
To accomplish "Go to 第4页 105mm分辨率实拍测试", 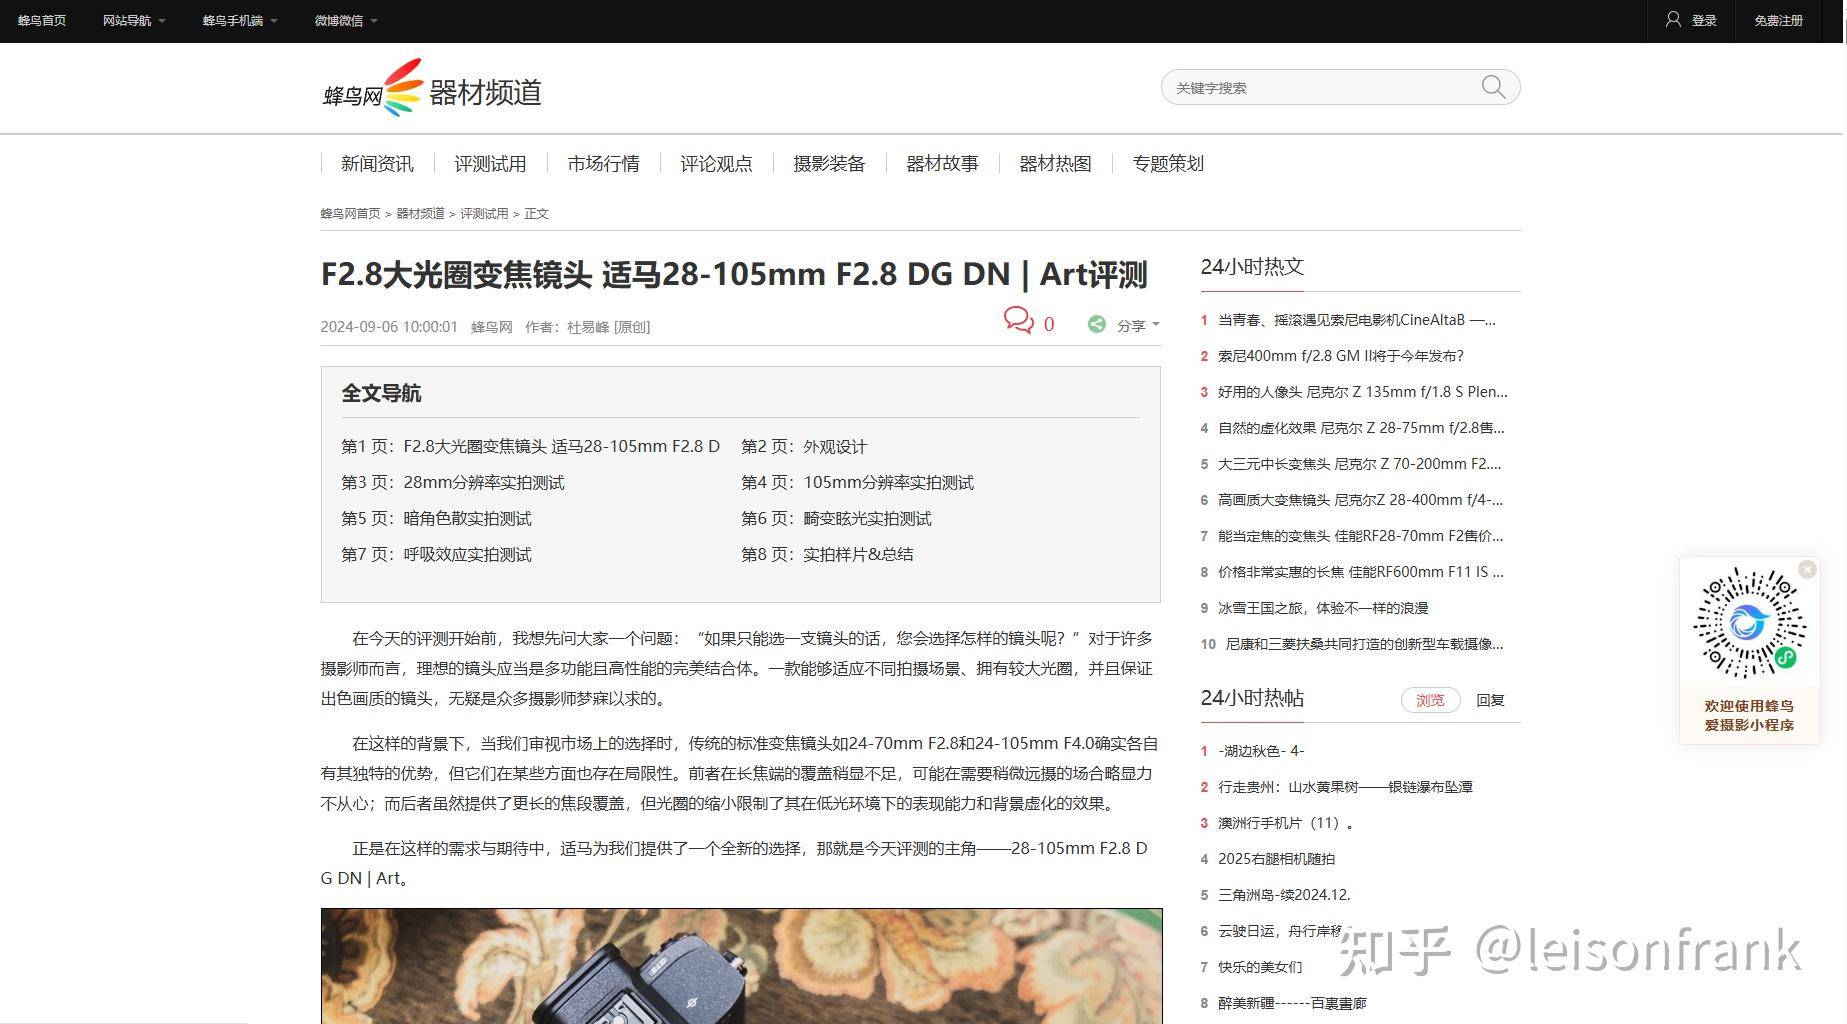I will [x=857, y=482].
